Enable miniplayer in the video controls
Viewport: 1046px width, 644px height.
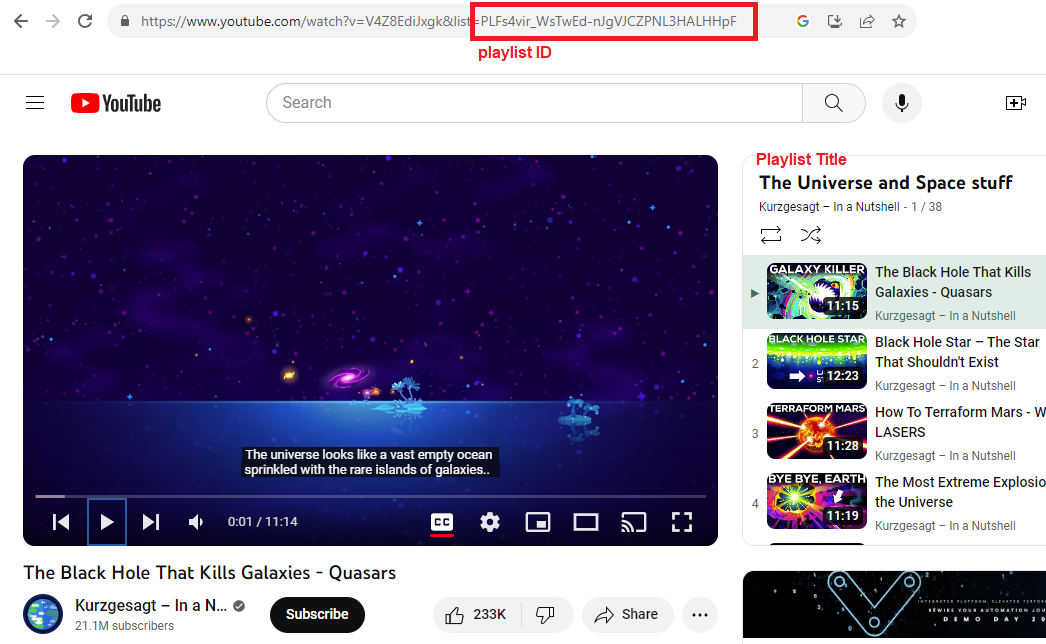pos(538,522)
